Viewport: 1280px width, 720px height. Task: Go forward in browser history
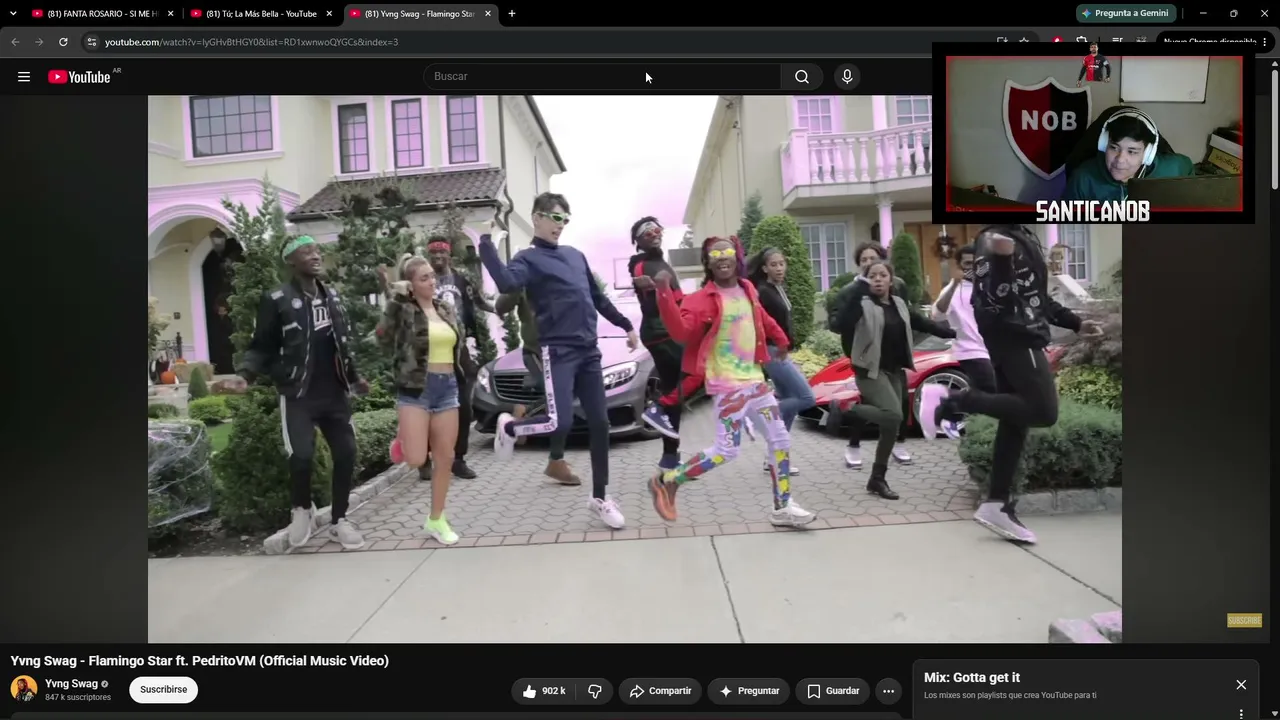point(39,42)
